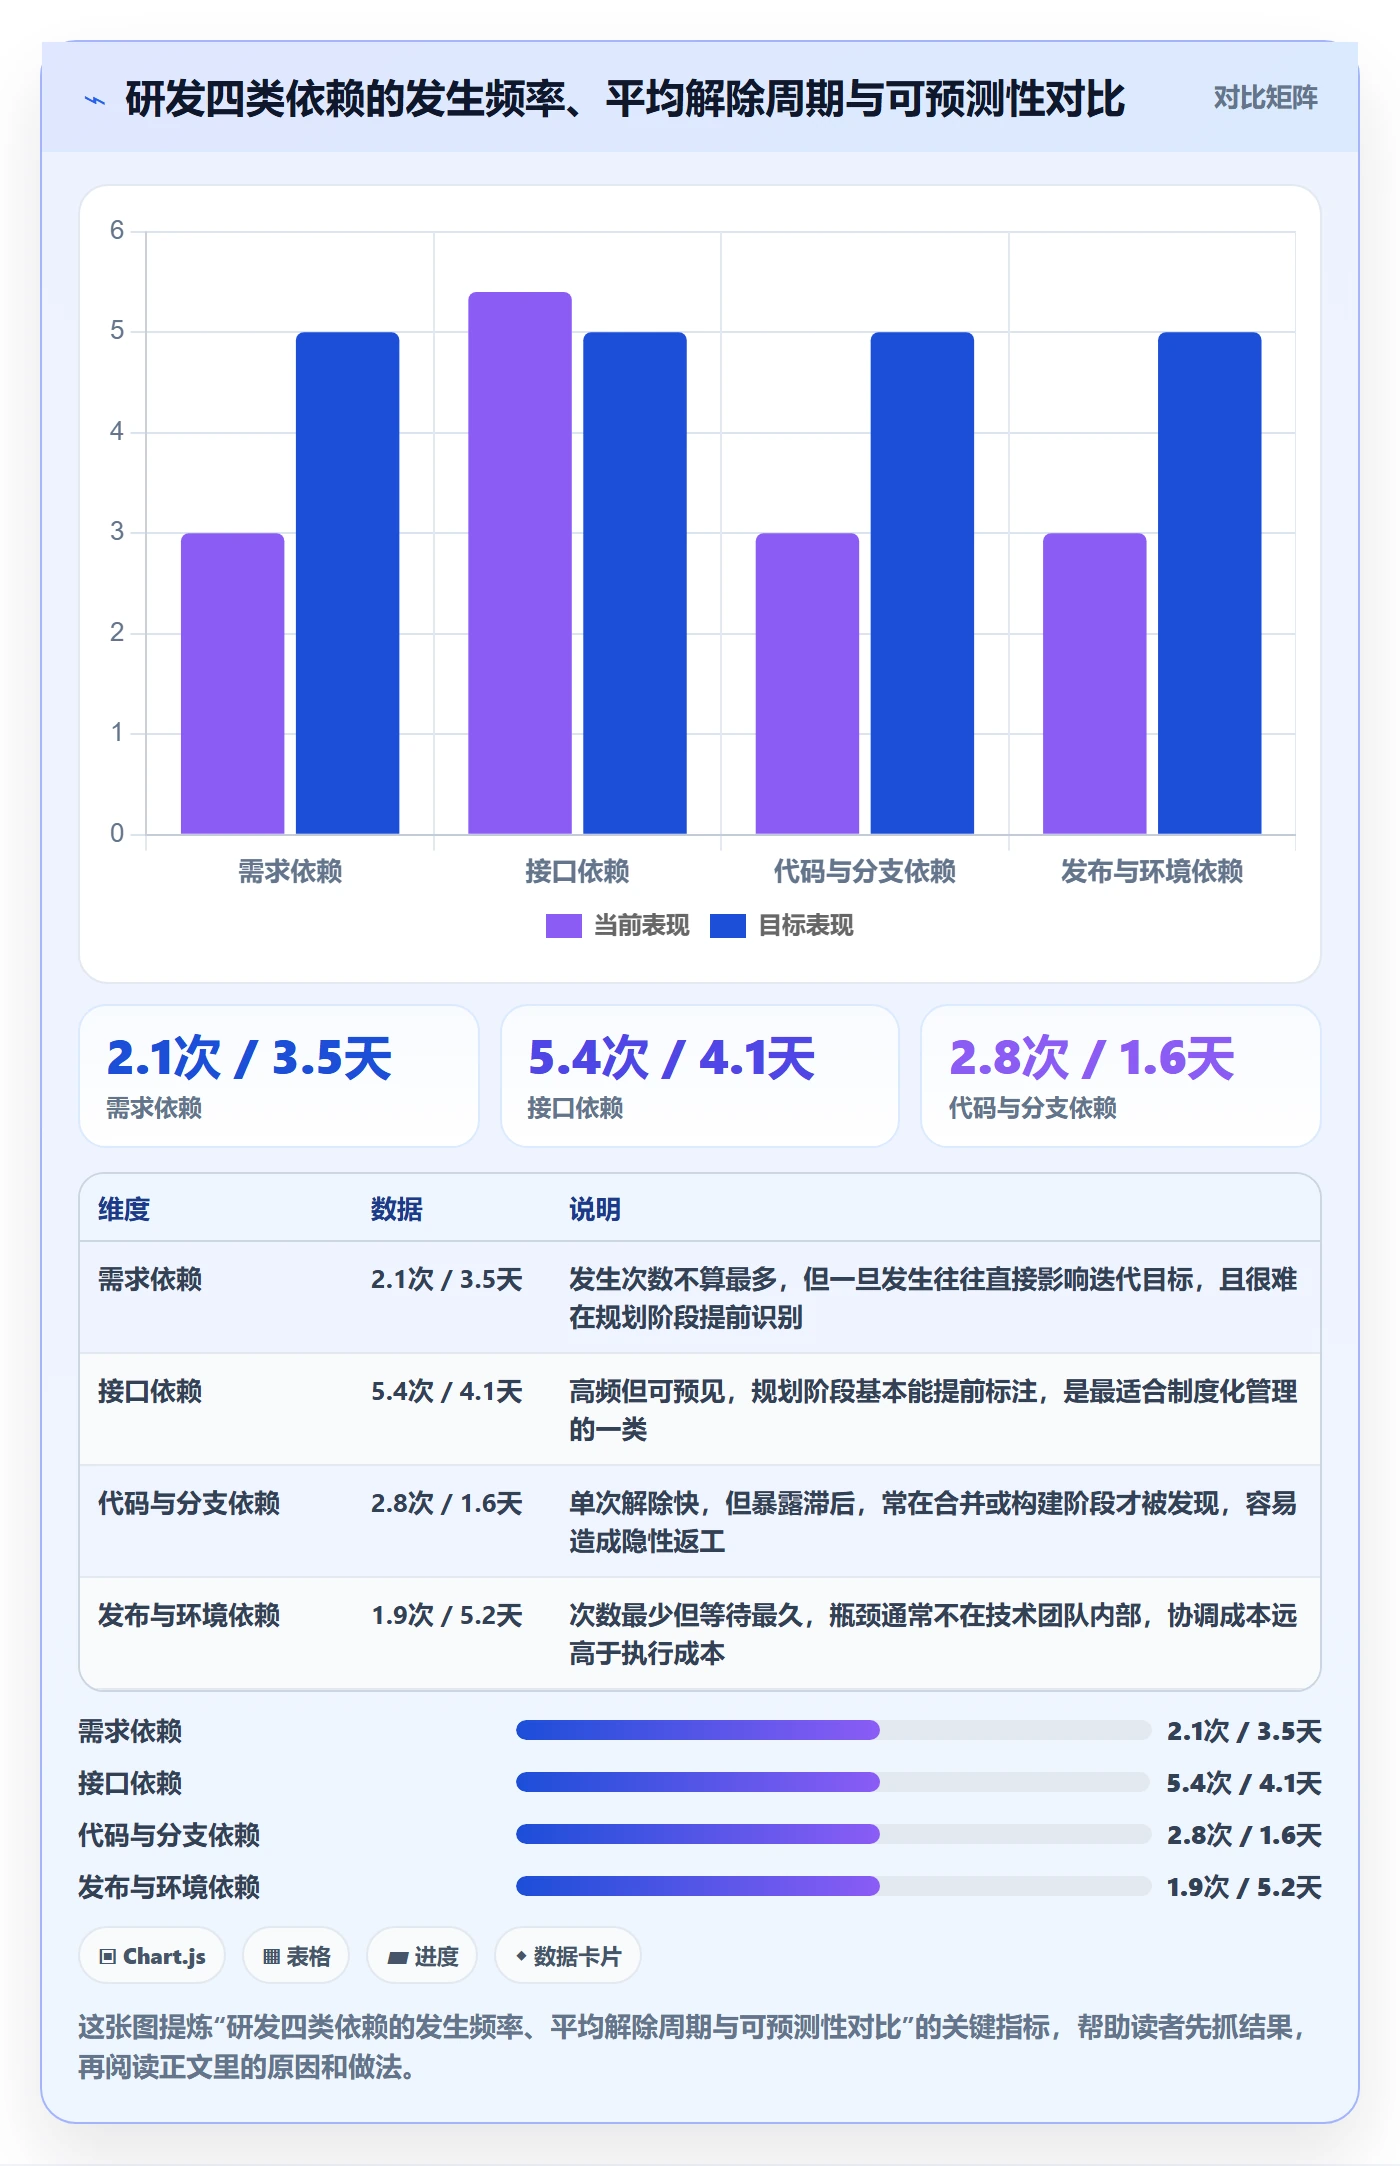Select the 需求依赖 table row name
The image size is (1400, 2166).
[x=150, y=1279]
